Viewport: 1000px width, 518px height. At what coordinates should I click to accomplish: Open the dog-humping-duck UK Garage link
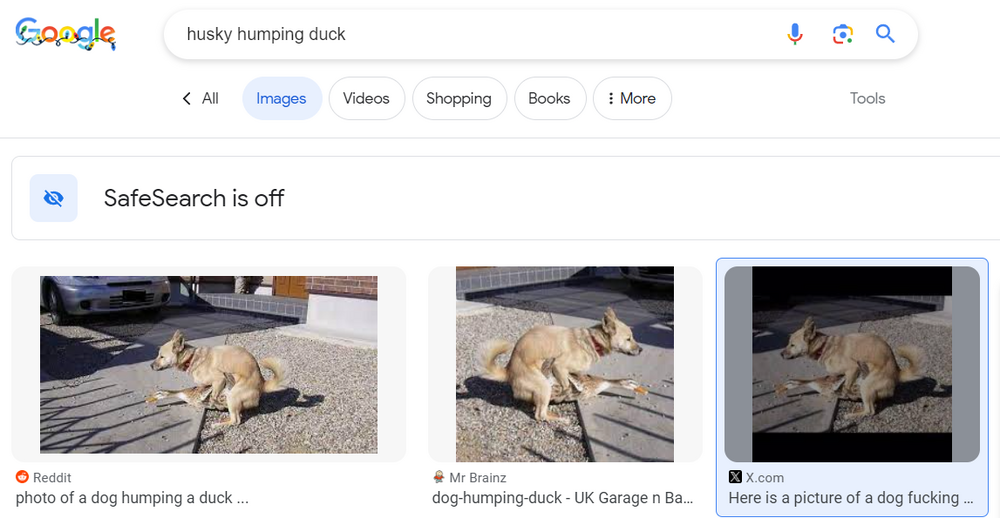click(562, 497)
